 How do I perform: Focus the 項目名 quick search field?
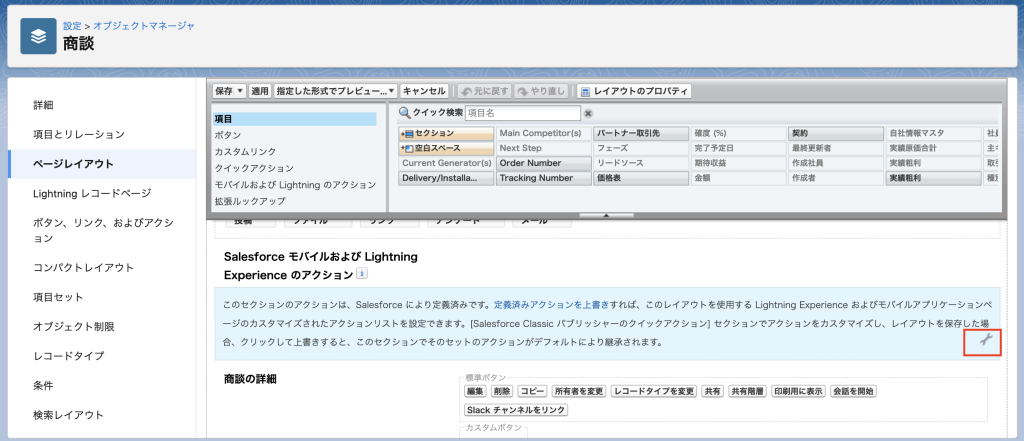coord(522,113)
